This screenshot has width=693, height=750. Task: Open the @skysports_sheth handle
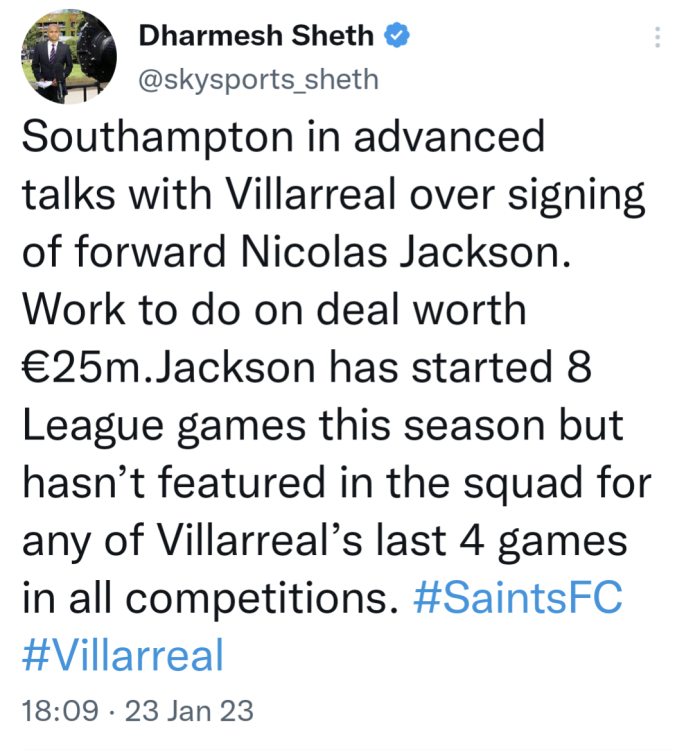tap(258, 78)
